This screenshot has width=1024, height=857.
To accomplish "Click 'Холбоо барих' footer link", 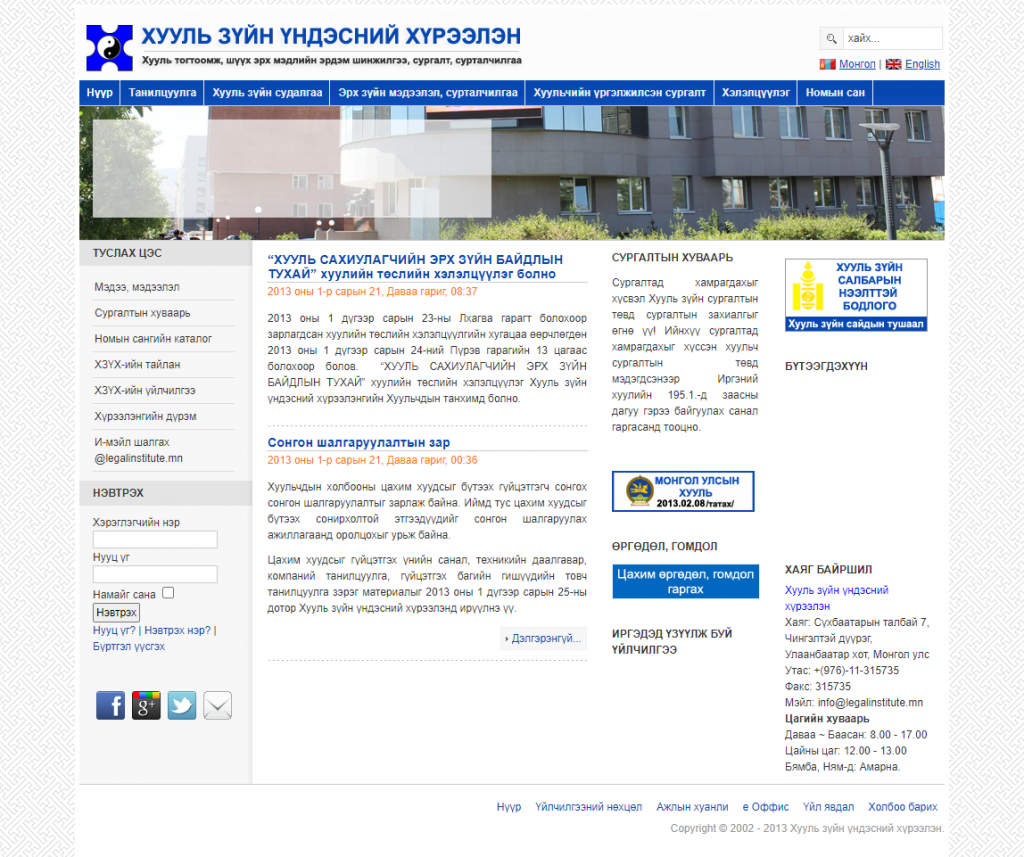I will click(902, 807).
